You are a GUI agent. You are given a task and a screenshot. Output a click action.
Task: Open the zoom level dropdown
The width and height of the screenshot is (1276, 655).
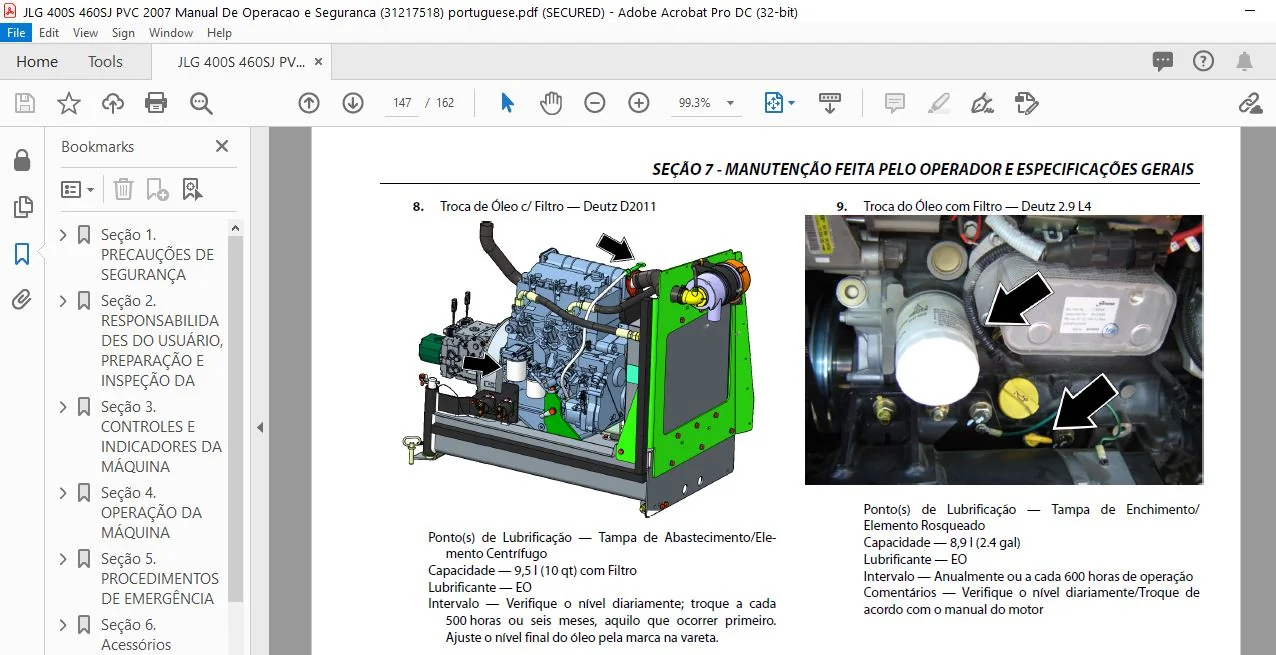click(730, 103)
